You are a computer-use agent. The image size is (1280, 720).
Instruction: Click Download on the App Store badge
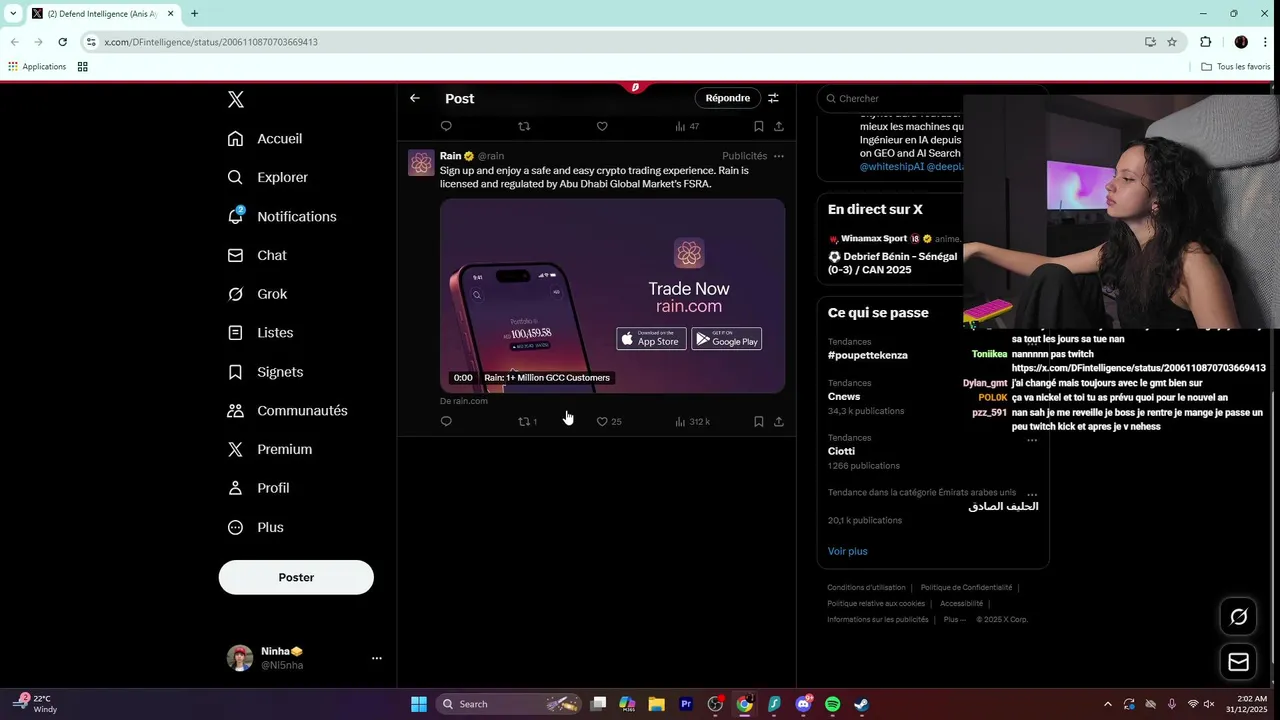(x=651, y=339)
